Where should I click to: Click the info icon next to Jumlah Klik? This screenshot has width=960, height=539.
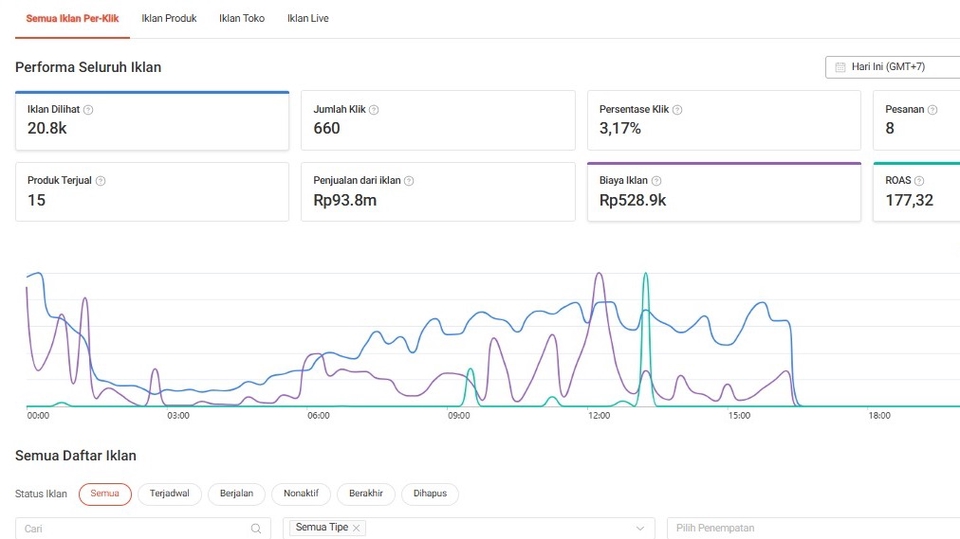[374, 110]
